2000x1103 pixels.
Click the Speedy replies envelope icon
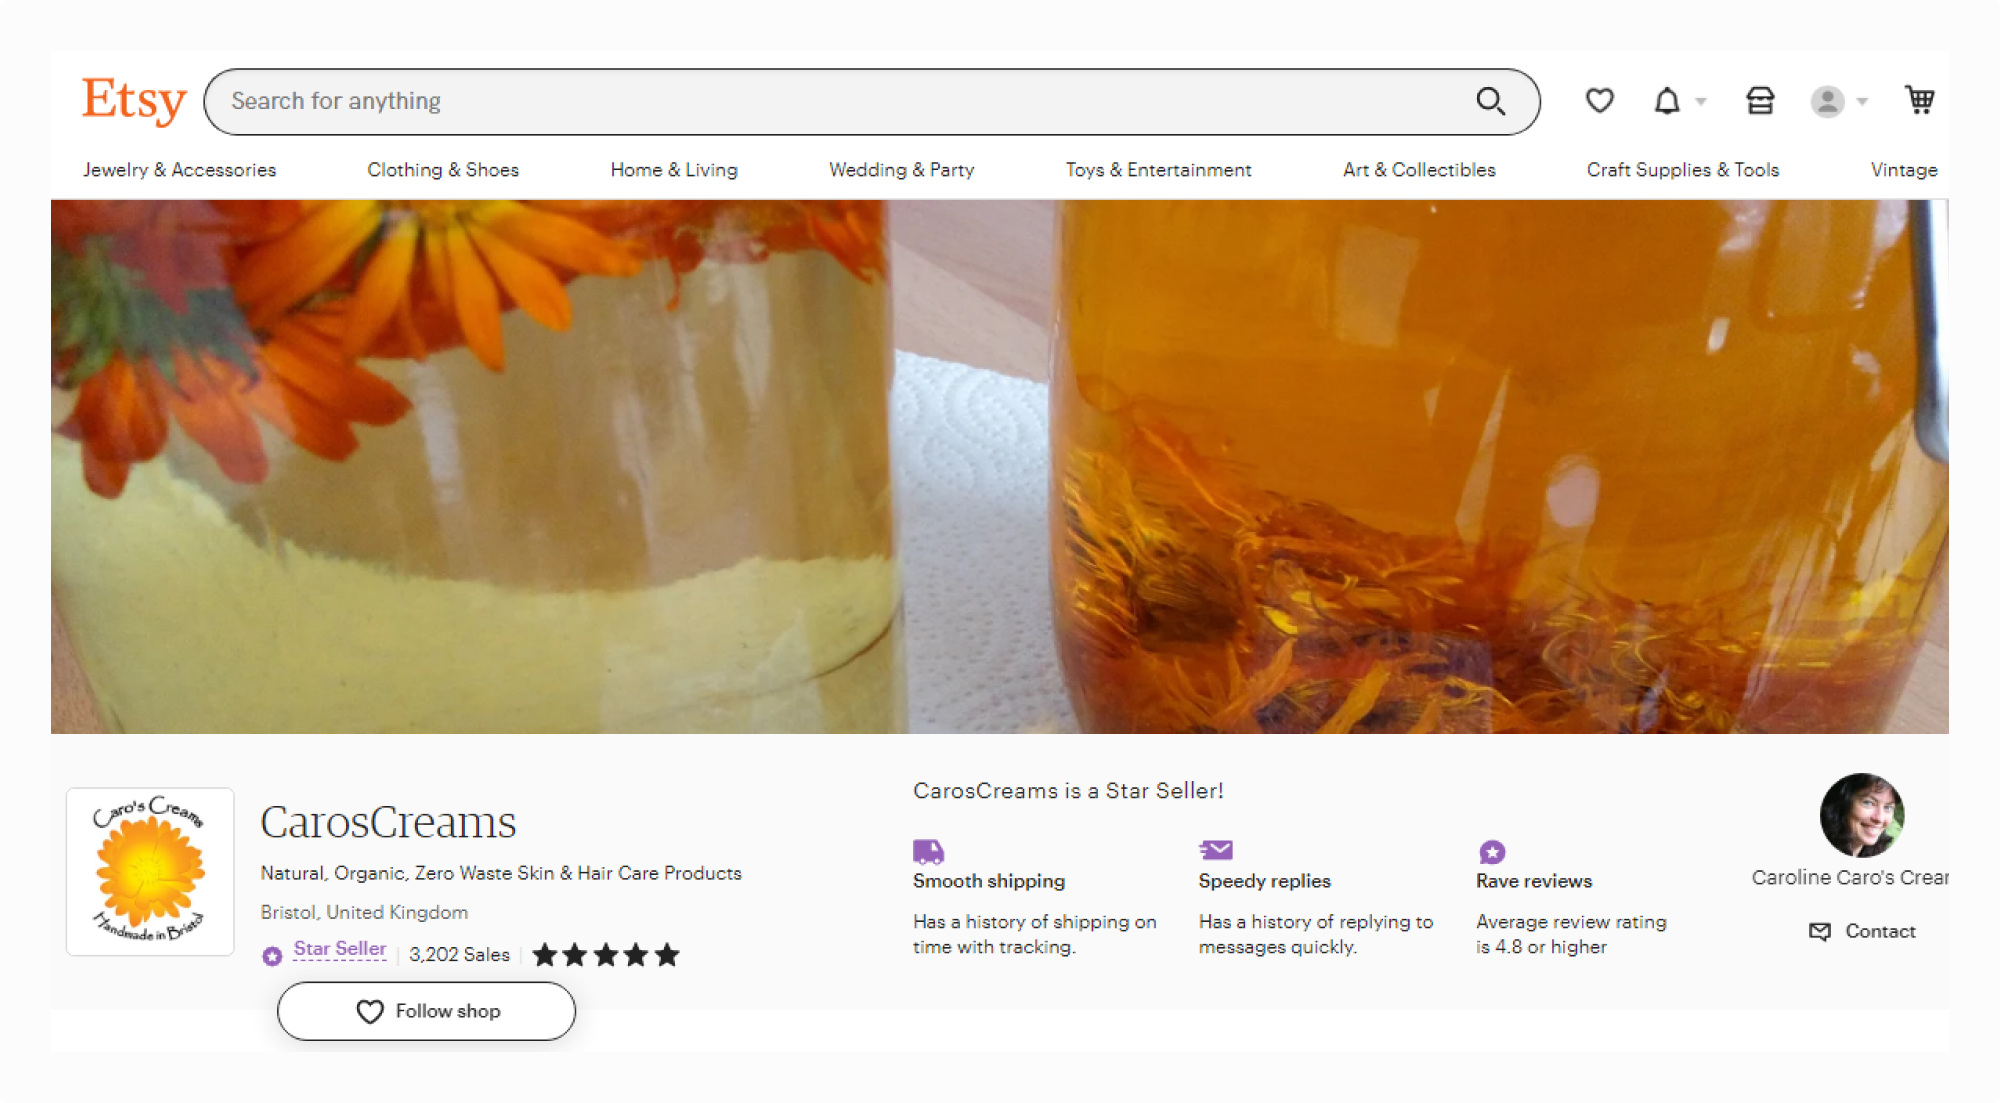coord(1215,850)
